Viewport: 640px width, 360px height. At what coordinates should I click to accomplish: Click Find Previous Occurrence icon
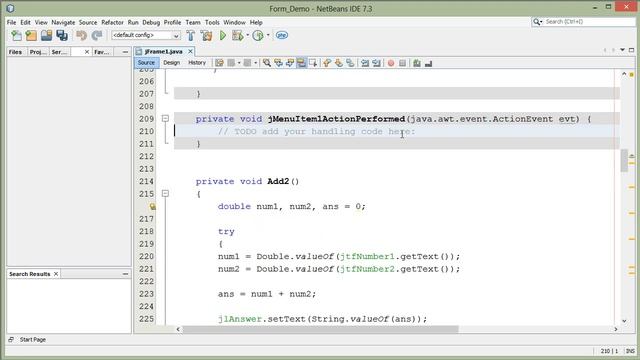pyautogui.click(x=278, y=63)
